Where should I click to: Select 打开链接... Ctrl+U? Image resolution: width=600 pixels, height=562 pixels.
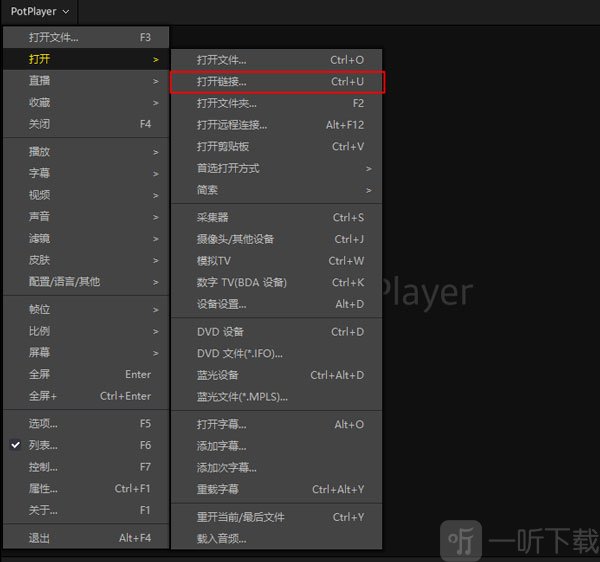coord(277,82)
